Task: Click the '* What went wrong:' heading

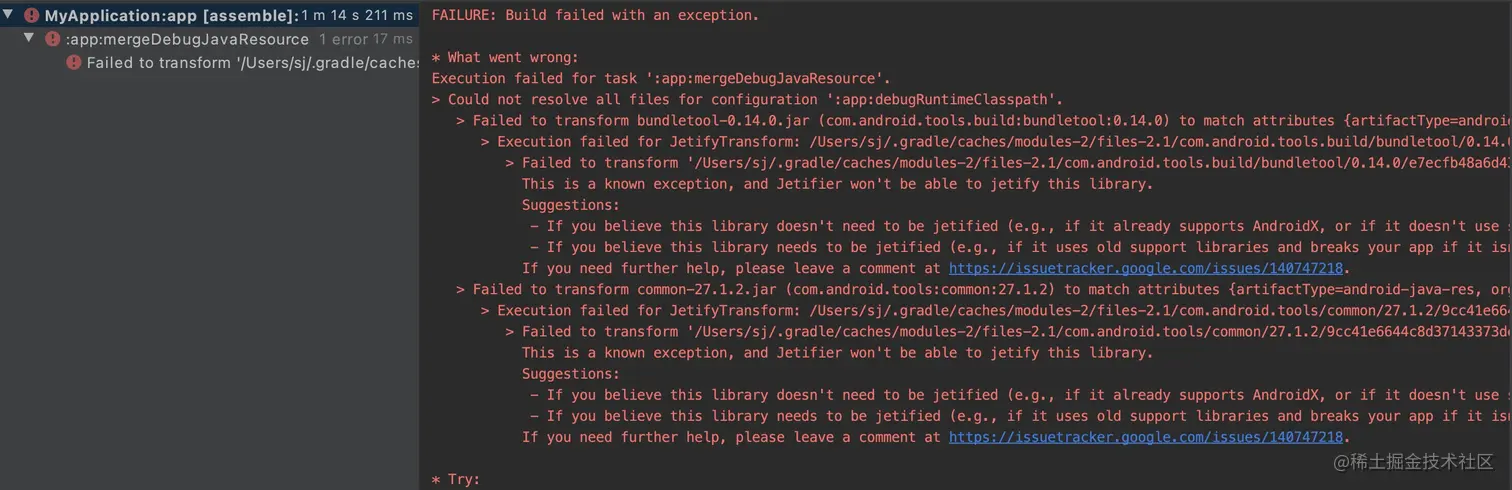Action: click(505, 57)
